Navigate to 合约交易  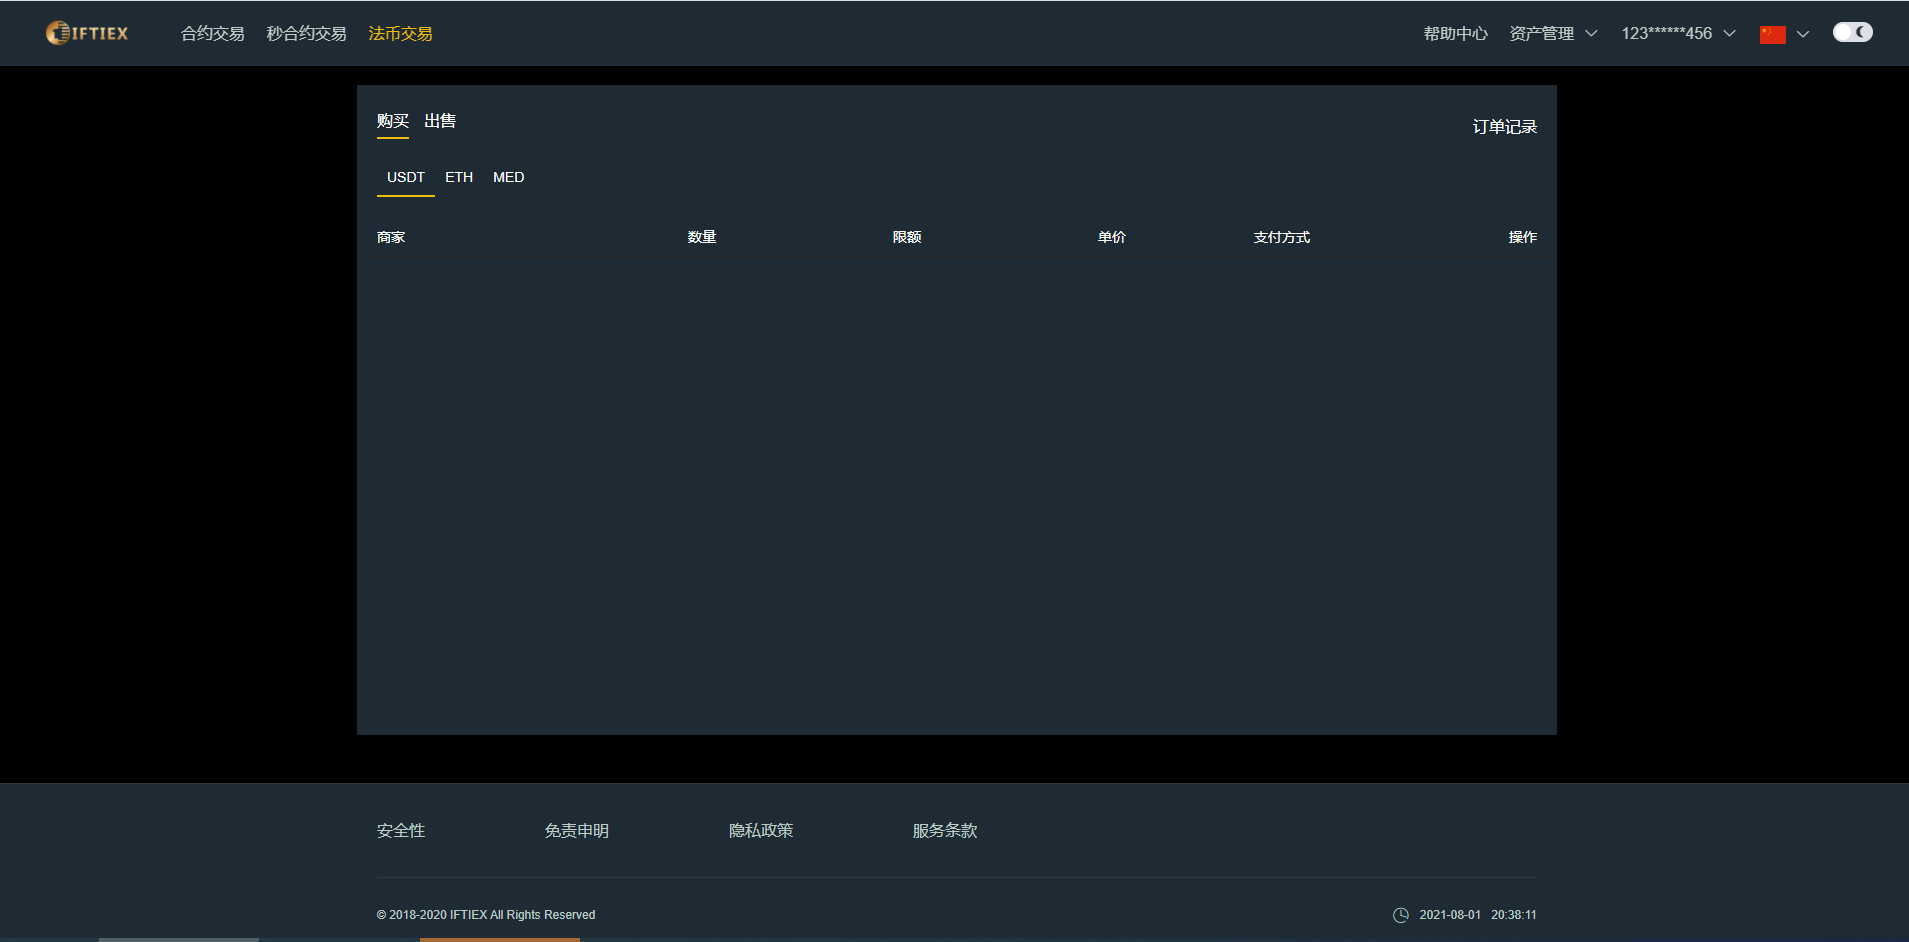tap(211, 33)
